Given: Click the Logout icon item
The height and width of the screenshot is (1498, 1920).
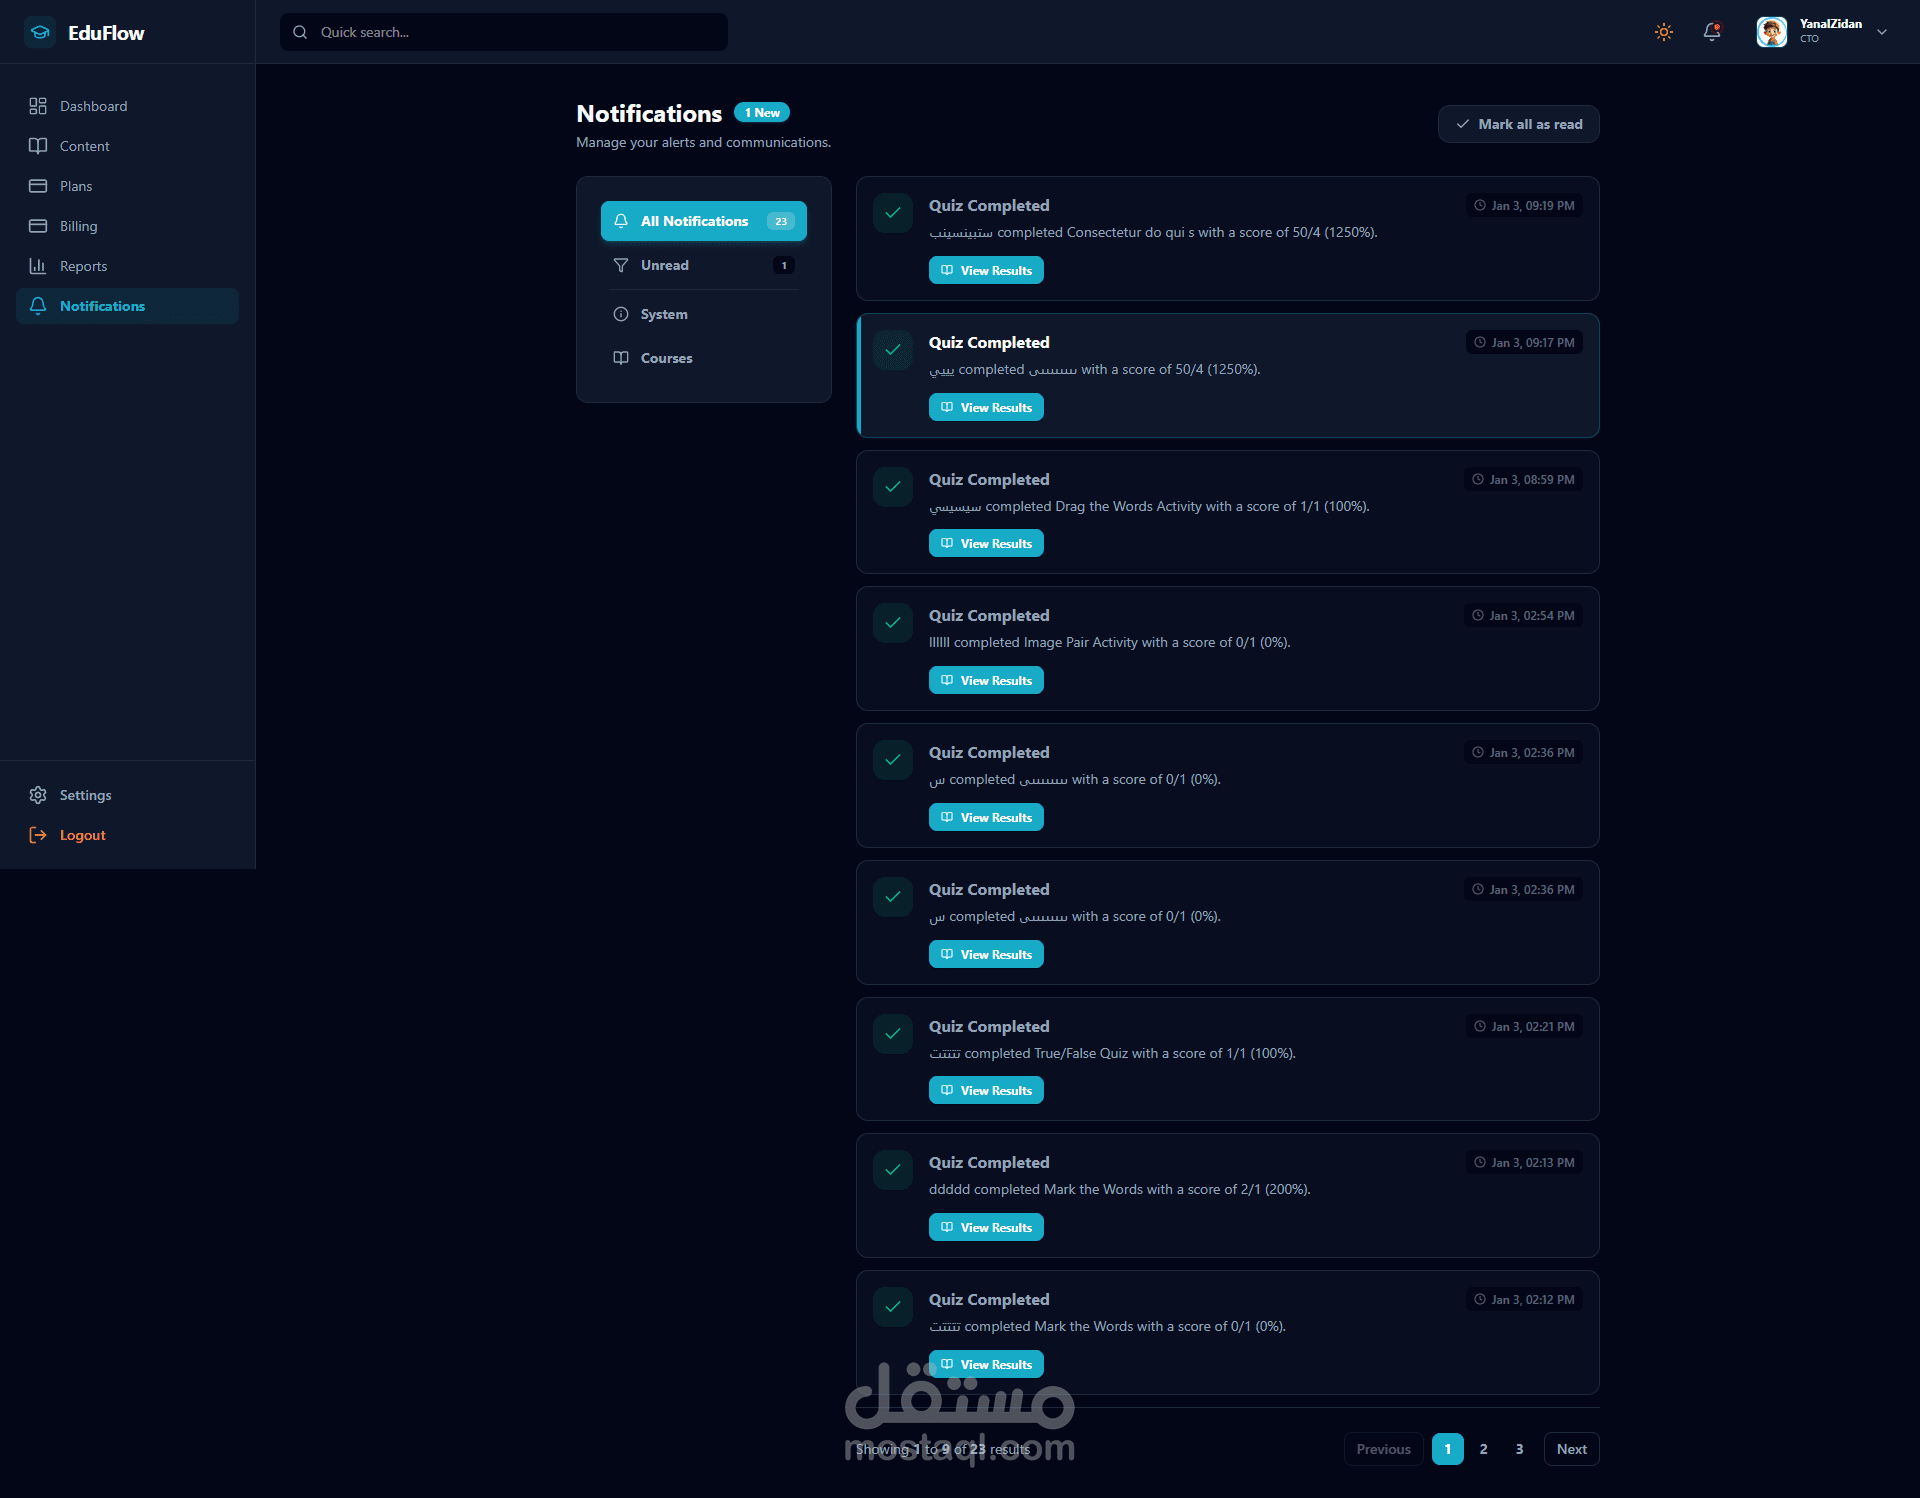Looking at the screenshot, I should click(82, 835).
